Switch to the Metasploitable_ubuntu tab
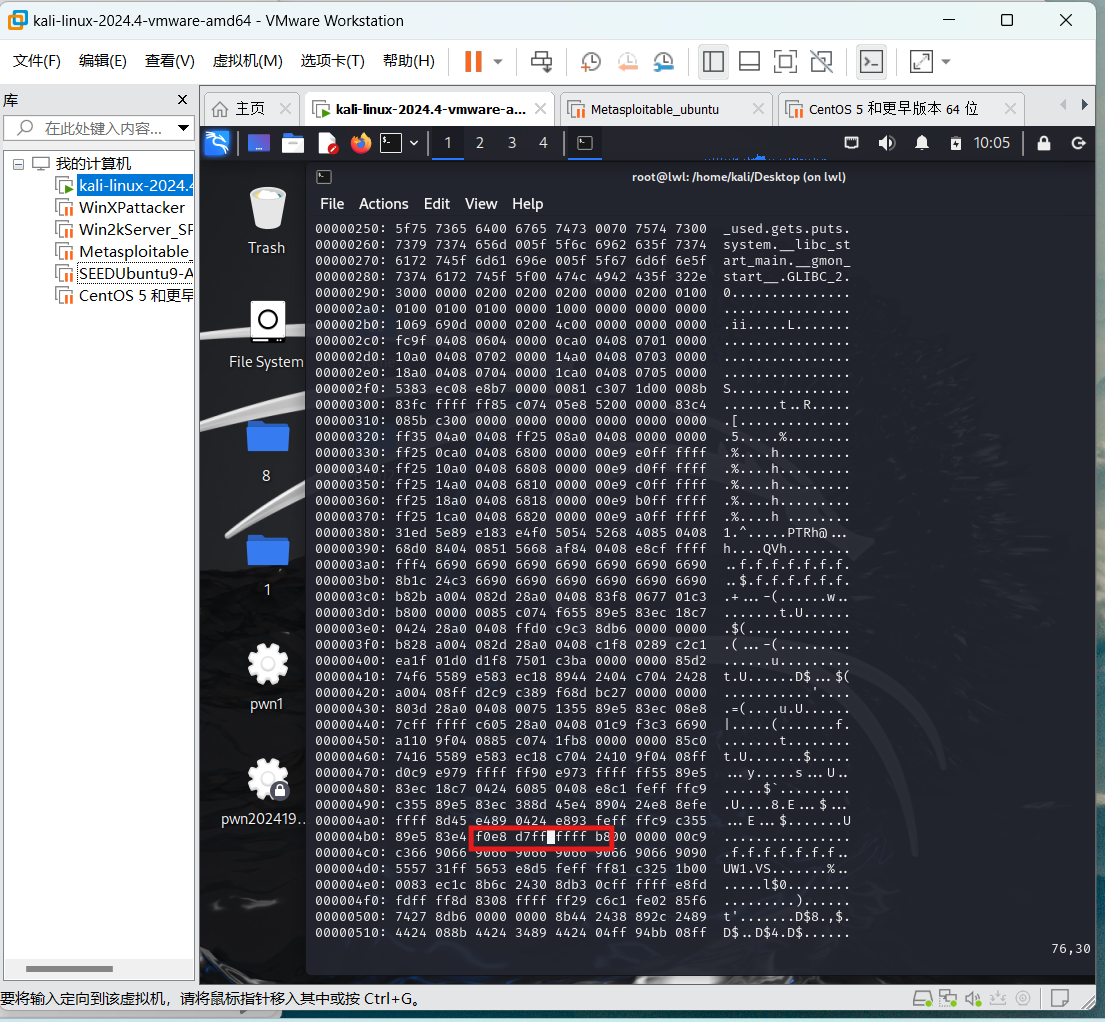The image size is (1105, 1022). point(655,109)
